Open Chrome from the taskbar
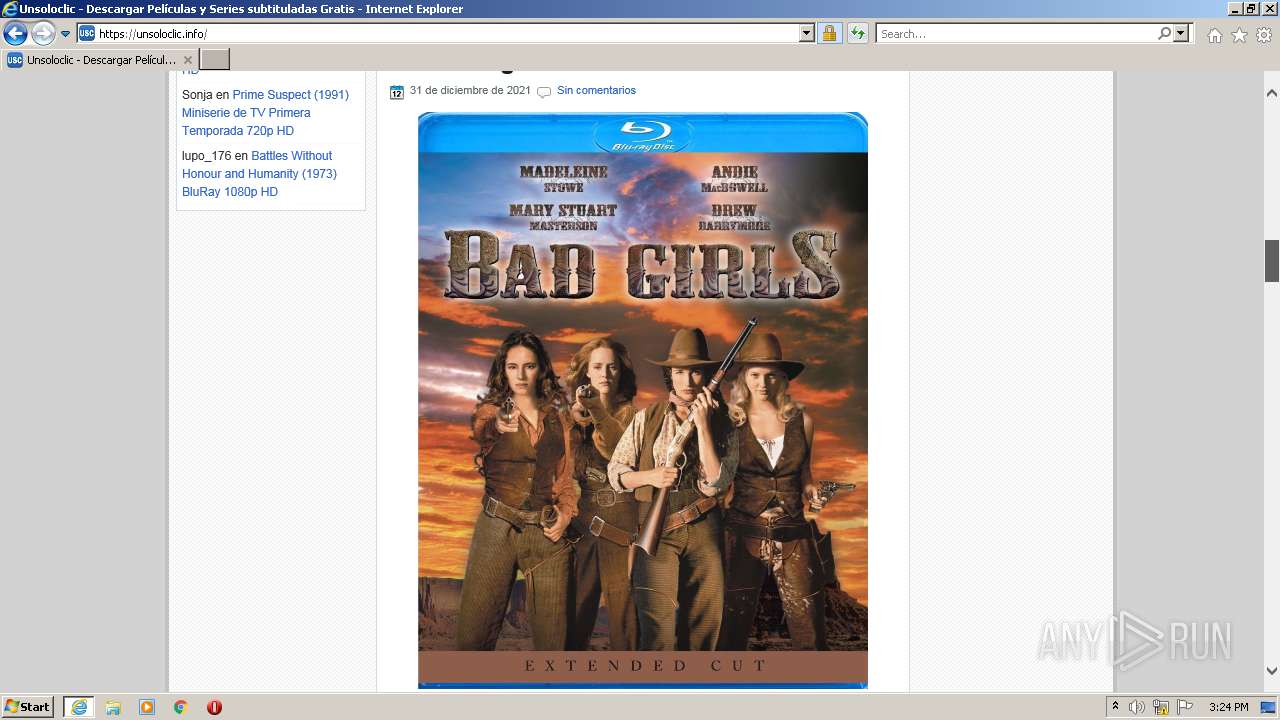The height and width of the screenshot is (720, 1280). tap(180, 707)
